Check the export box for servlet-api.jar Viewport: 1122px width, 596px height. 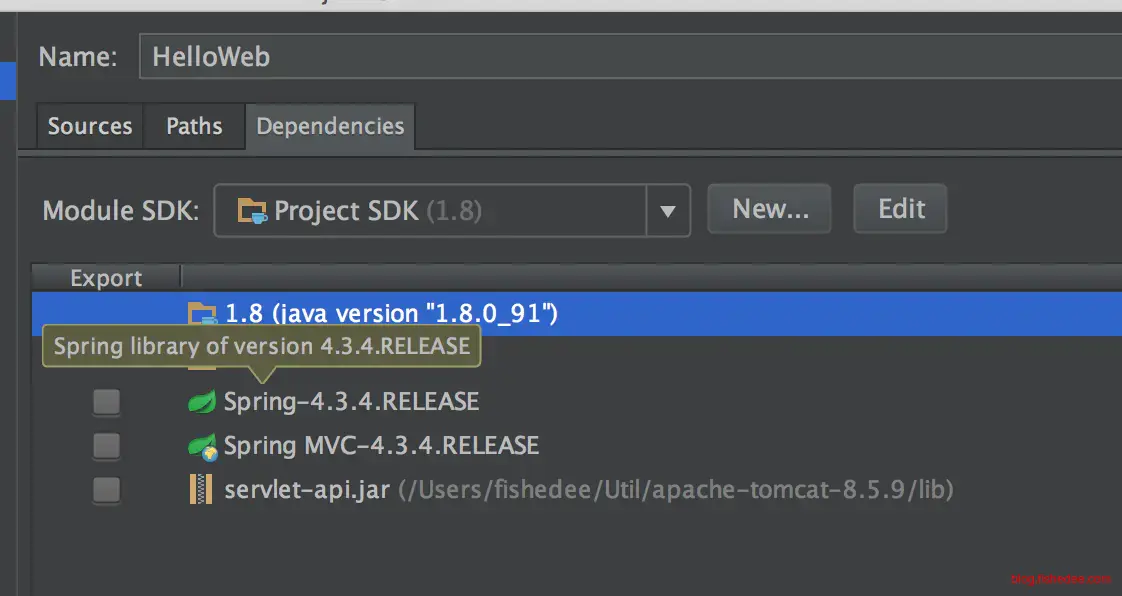point(106,490)
